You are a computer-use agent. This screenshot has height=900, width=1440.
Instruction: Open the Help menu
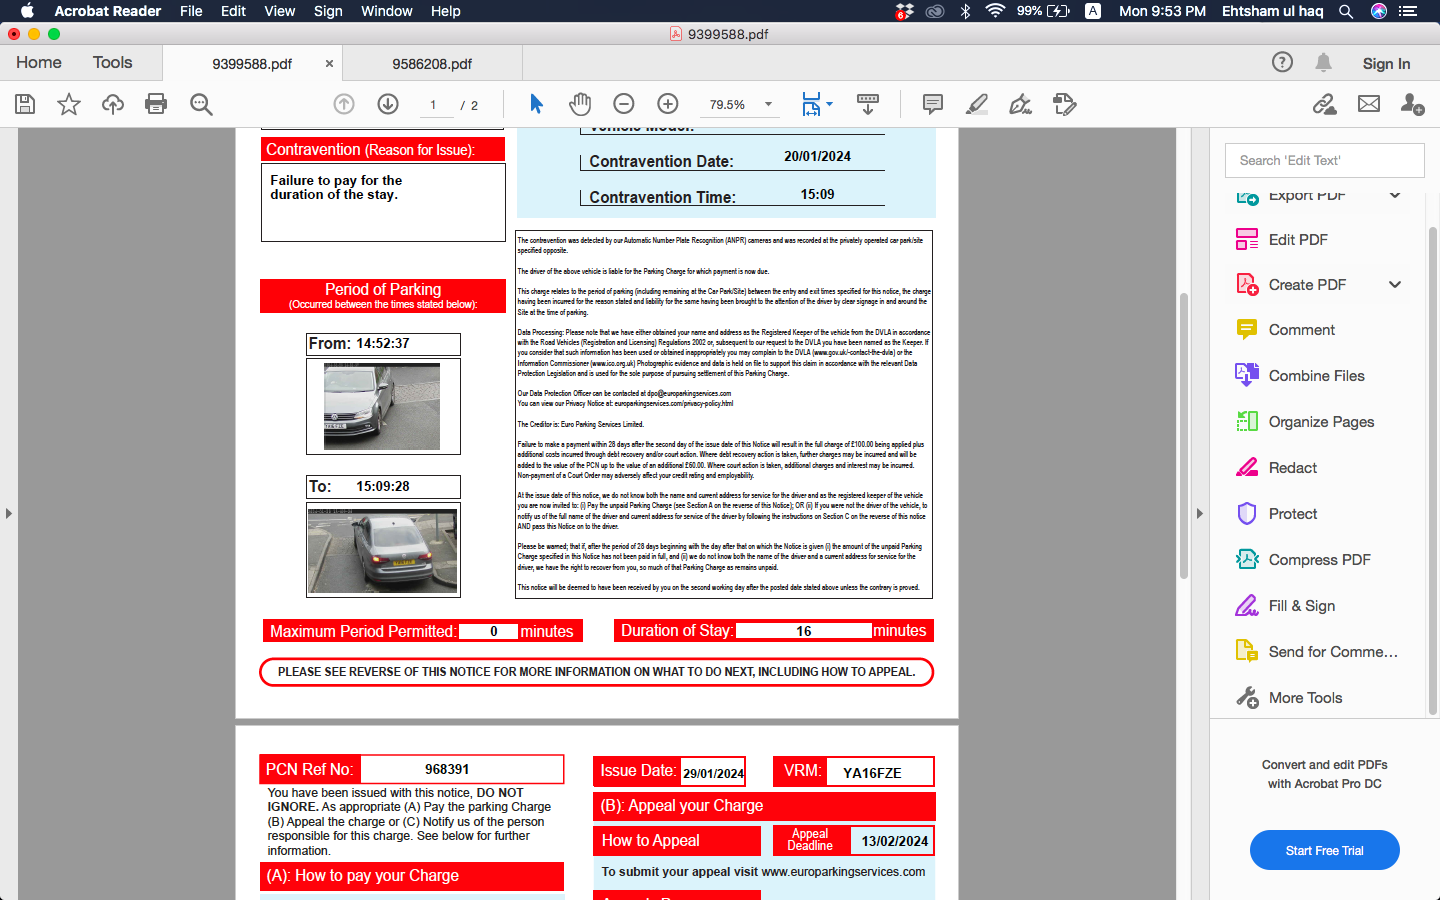coord(445,11)
